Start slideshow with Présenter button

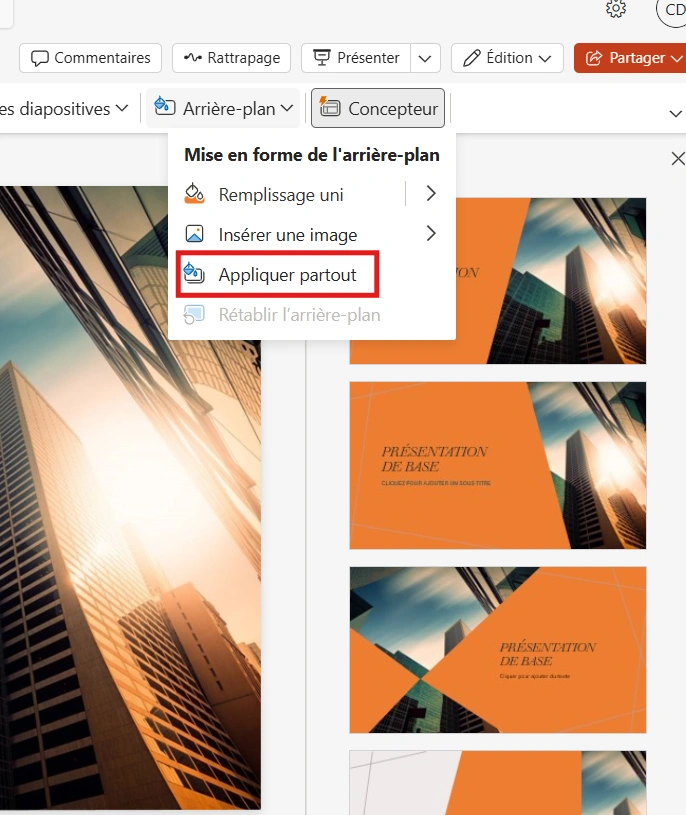coord(357,58)
